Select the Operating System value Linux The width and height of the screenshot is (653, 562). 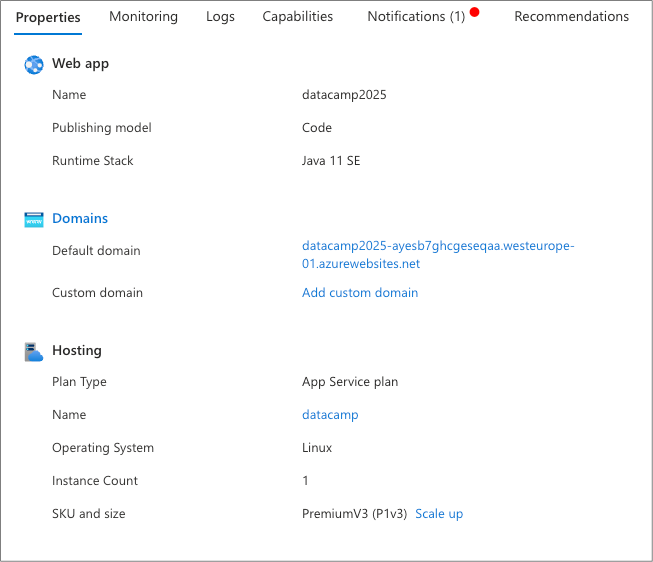(317, 448)
